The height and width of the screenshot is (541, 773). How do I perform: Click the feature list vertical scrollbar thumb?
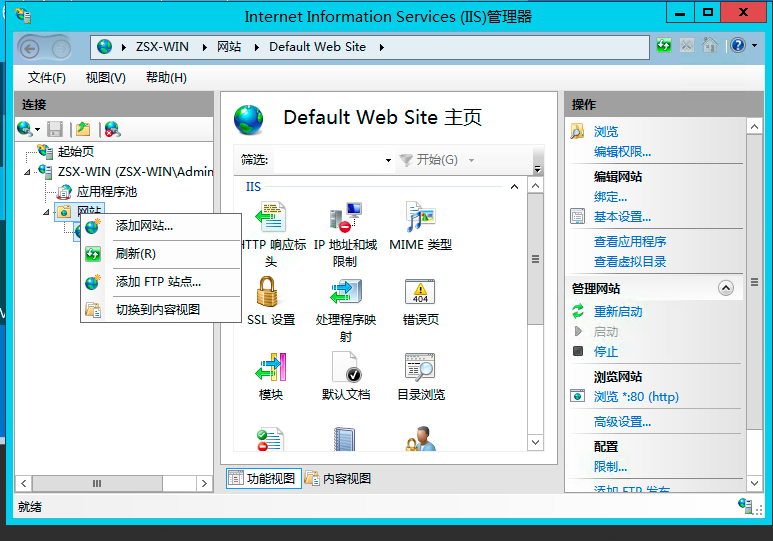tap(535, 259)
